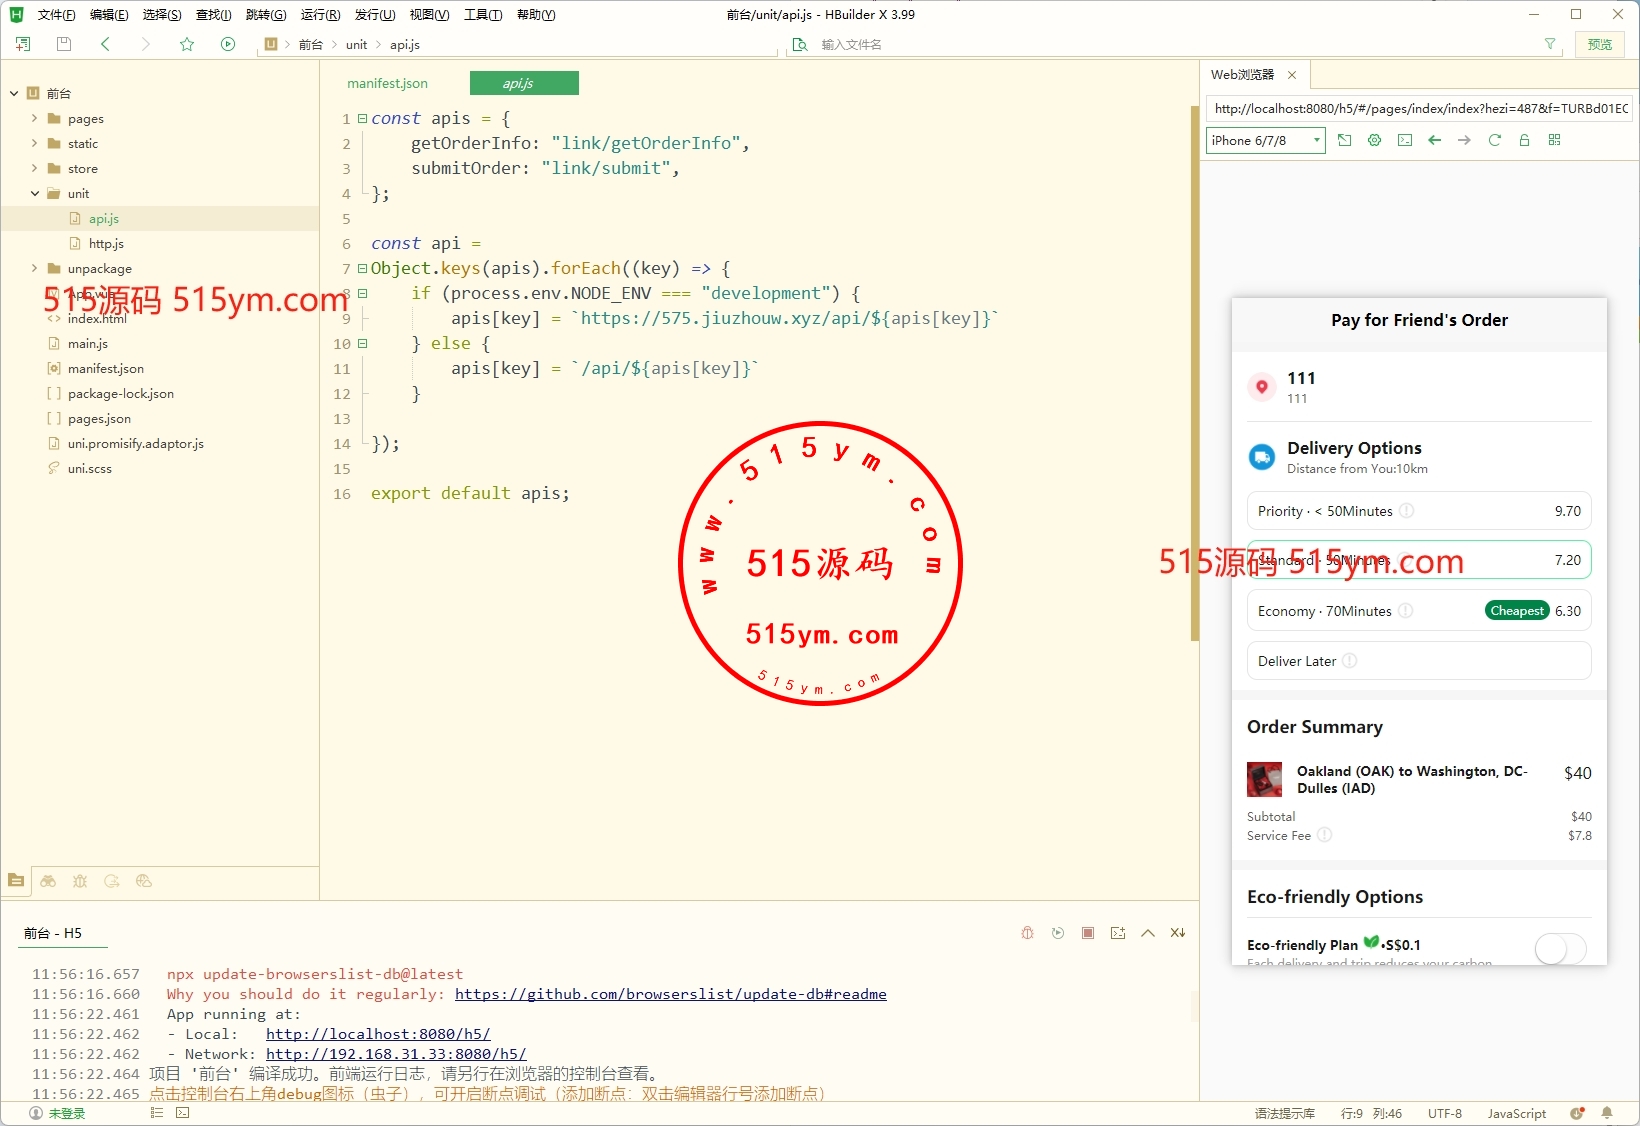Stop the running H5 console with red square

click(x=1087, y=933)
